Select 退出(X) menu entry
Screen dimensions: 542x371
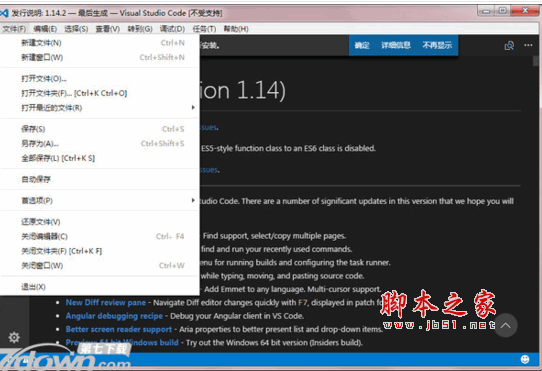coord(100,287)
